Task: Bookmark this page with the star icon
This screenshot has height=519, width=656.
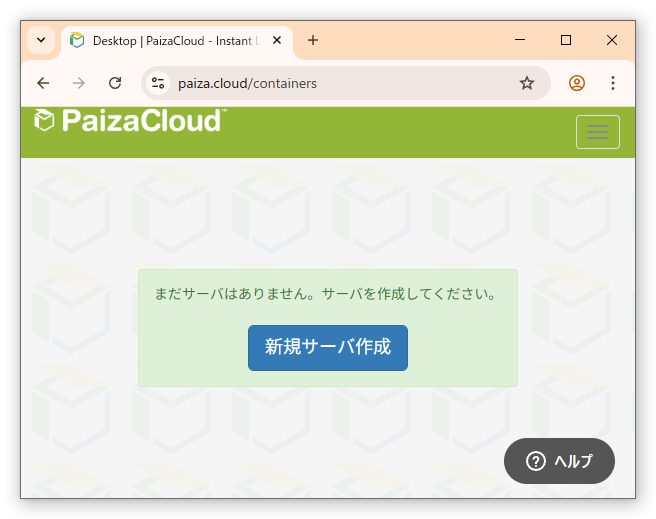Action: pyautogui.click(x=526, y=83)
